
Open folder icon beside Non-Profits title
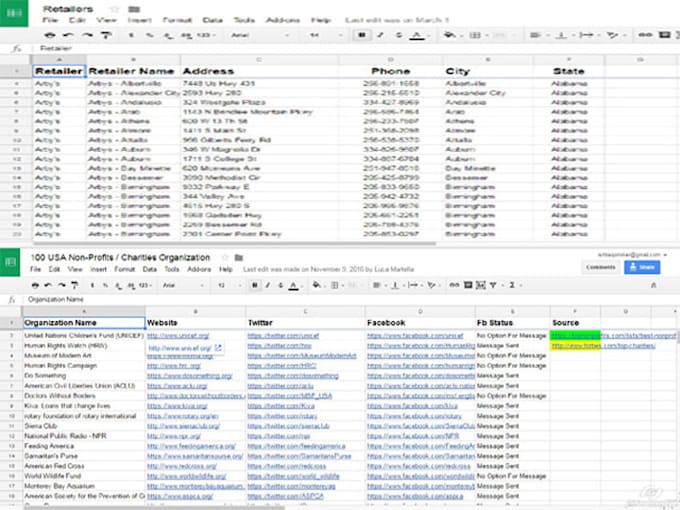(x=239, y=258)
